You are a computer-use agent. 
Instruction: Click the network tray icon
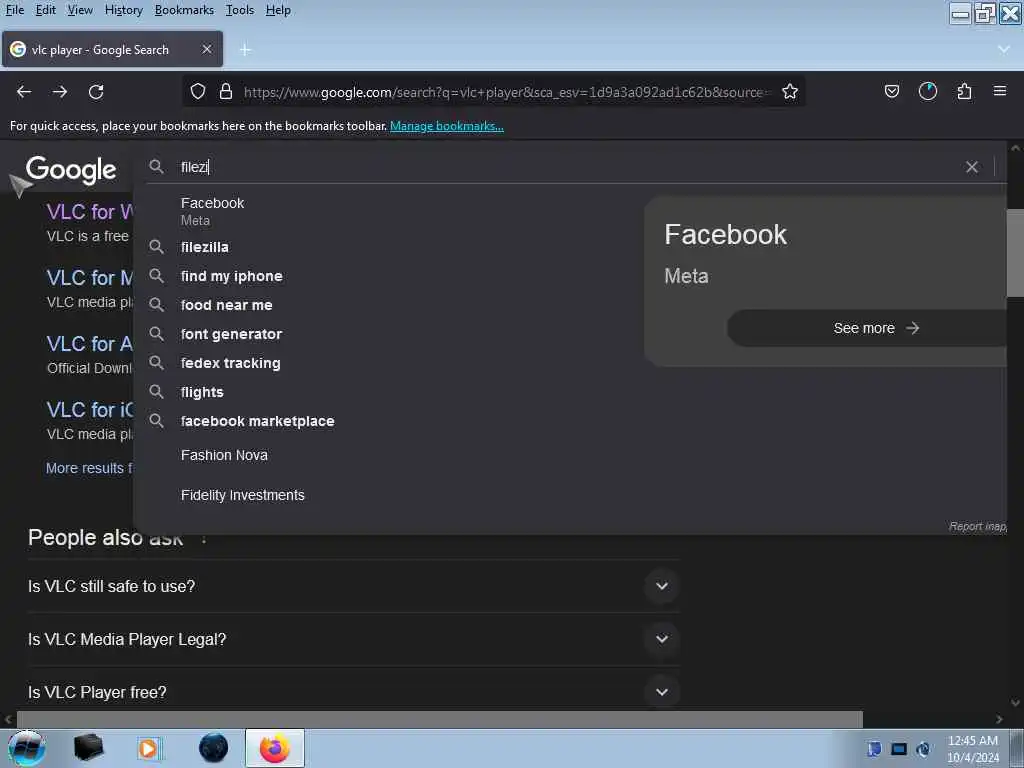pyautogui.click(x=899, y=749)
